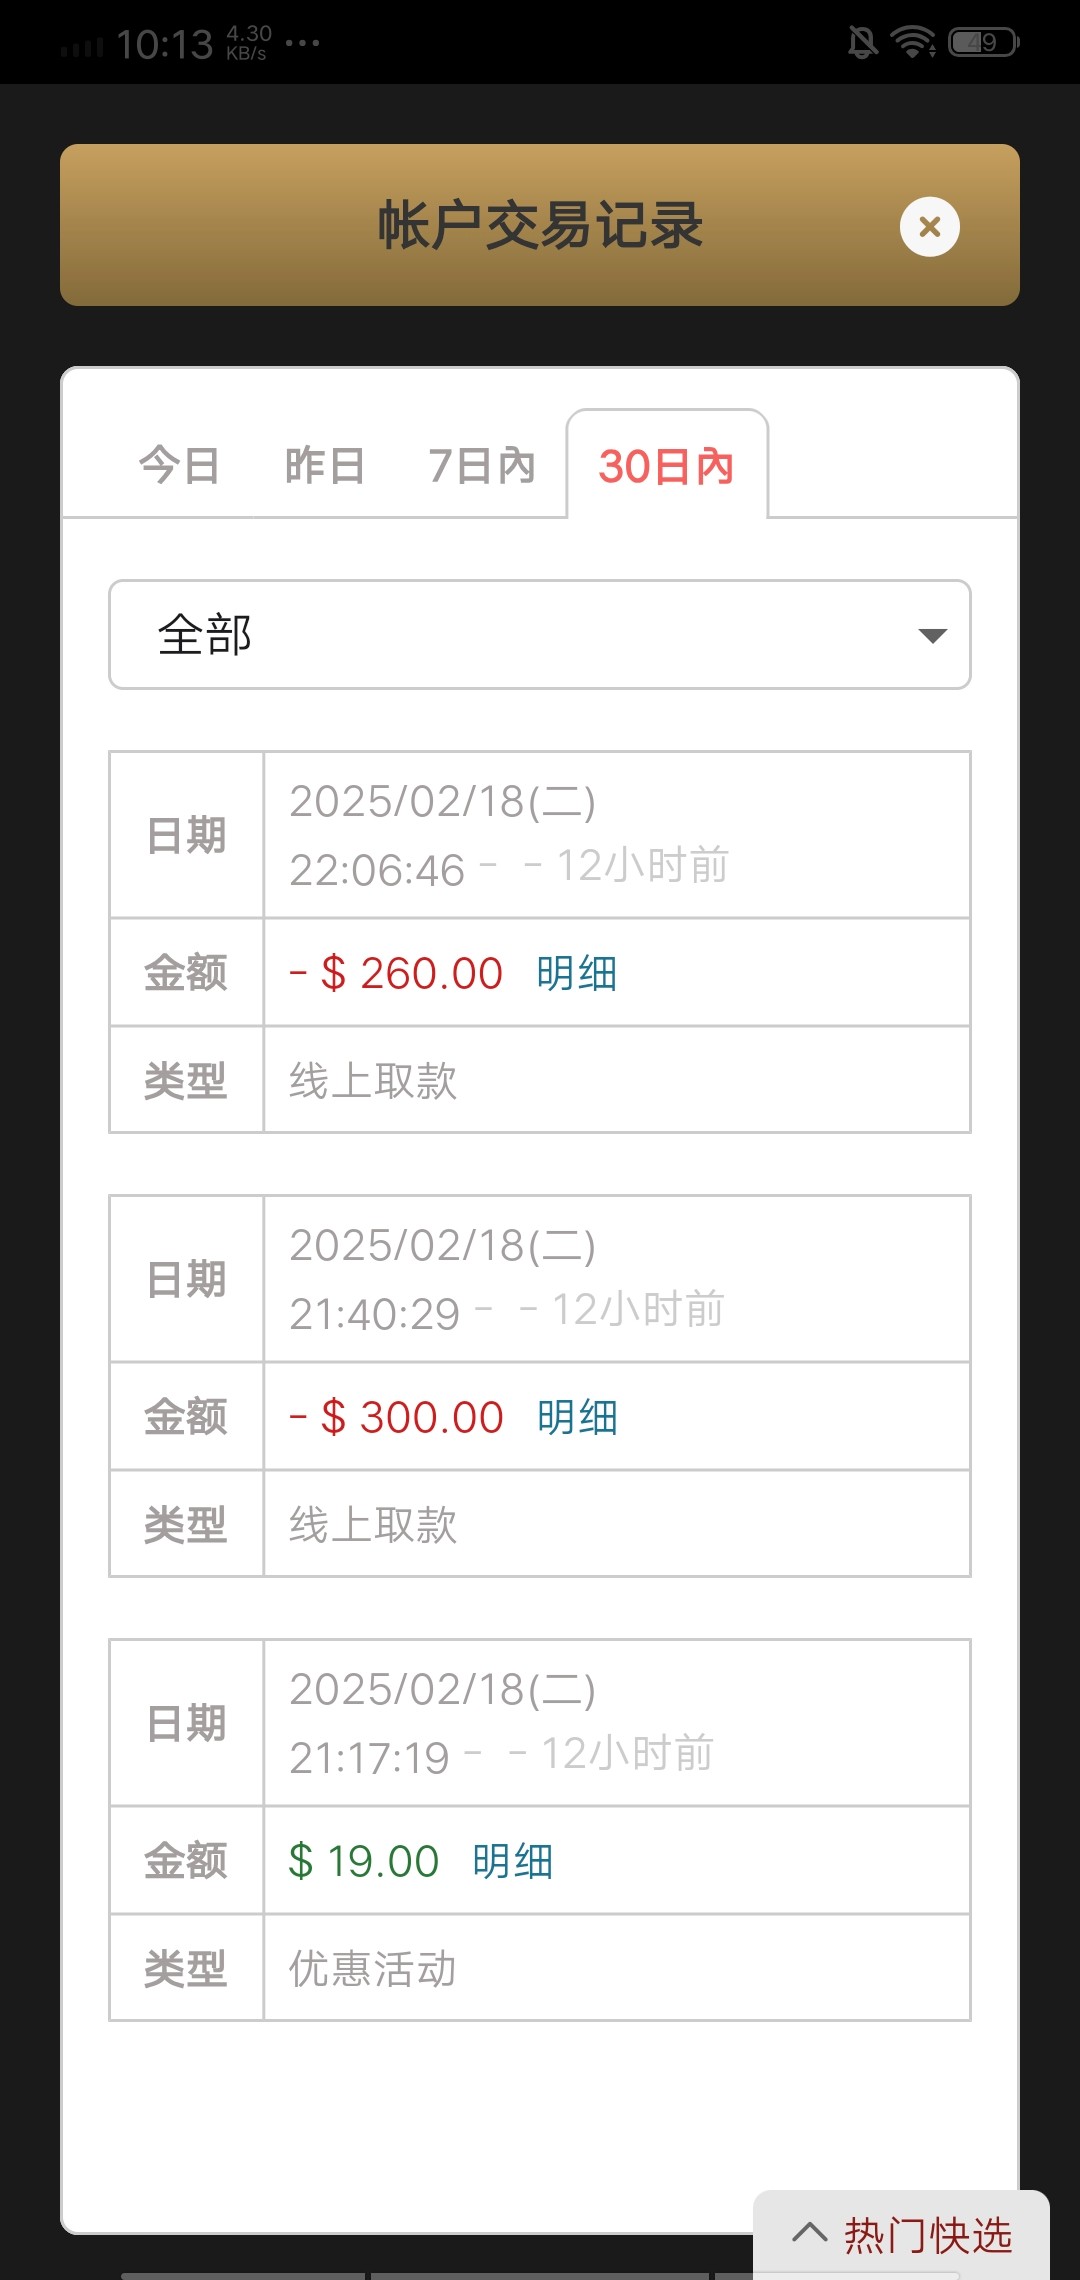Switch to the 昨日 tab
Image resolution: width=1080 pixels, height=2280 pixels.
click(x=325, y=466)
